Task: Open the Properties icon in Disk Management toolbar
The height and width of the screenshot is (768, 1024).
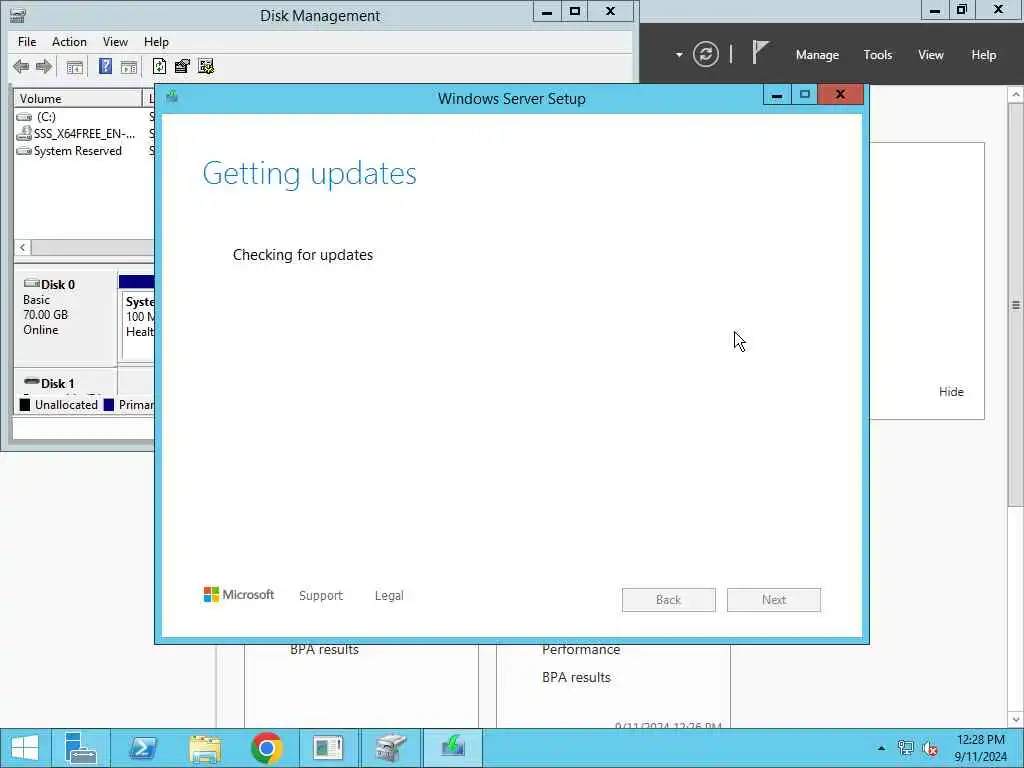Action: (x=182, y=66)
